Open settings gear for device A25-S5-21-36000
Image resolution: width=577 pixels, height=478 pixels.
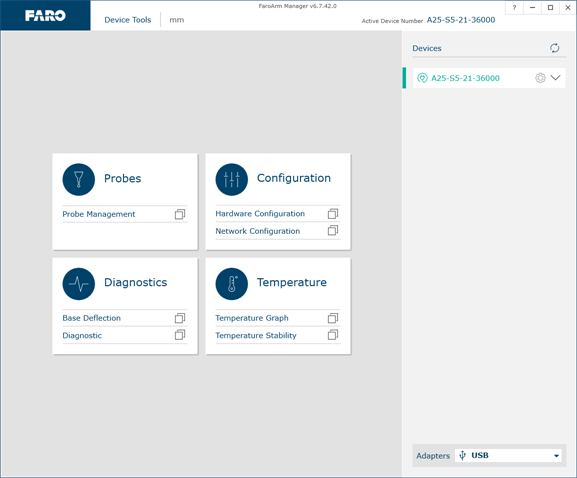pos(540,78)
